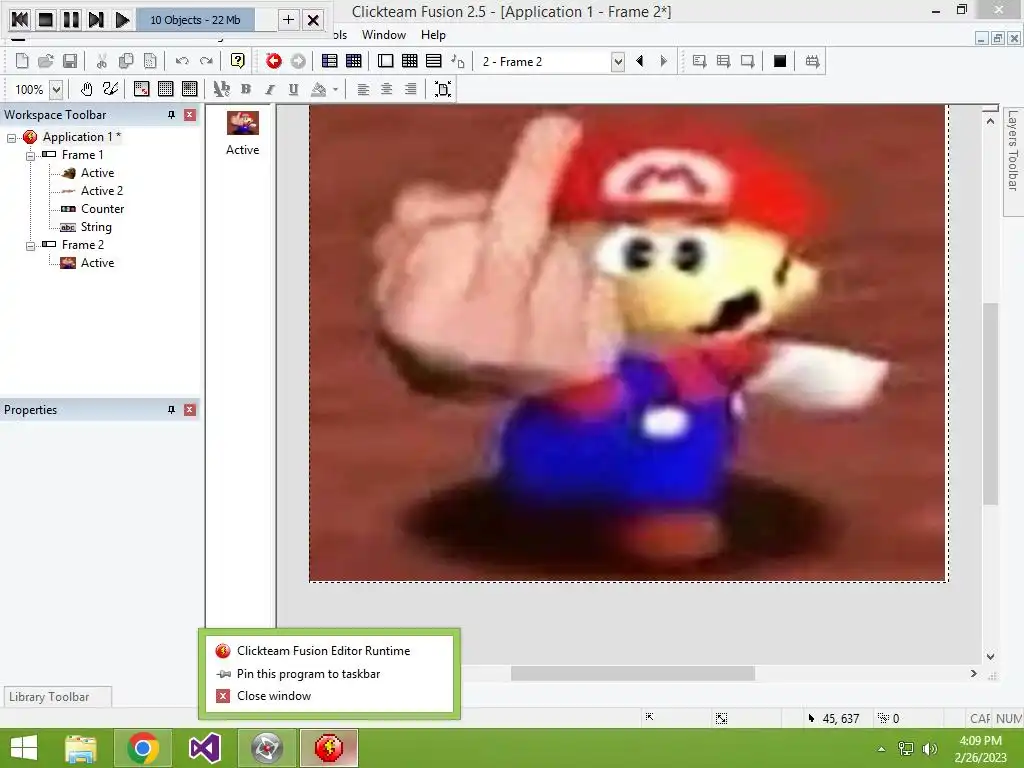Close the Workspace Toolbar panel
The width and height of the screenshot is (1024, 768).
189,115
